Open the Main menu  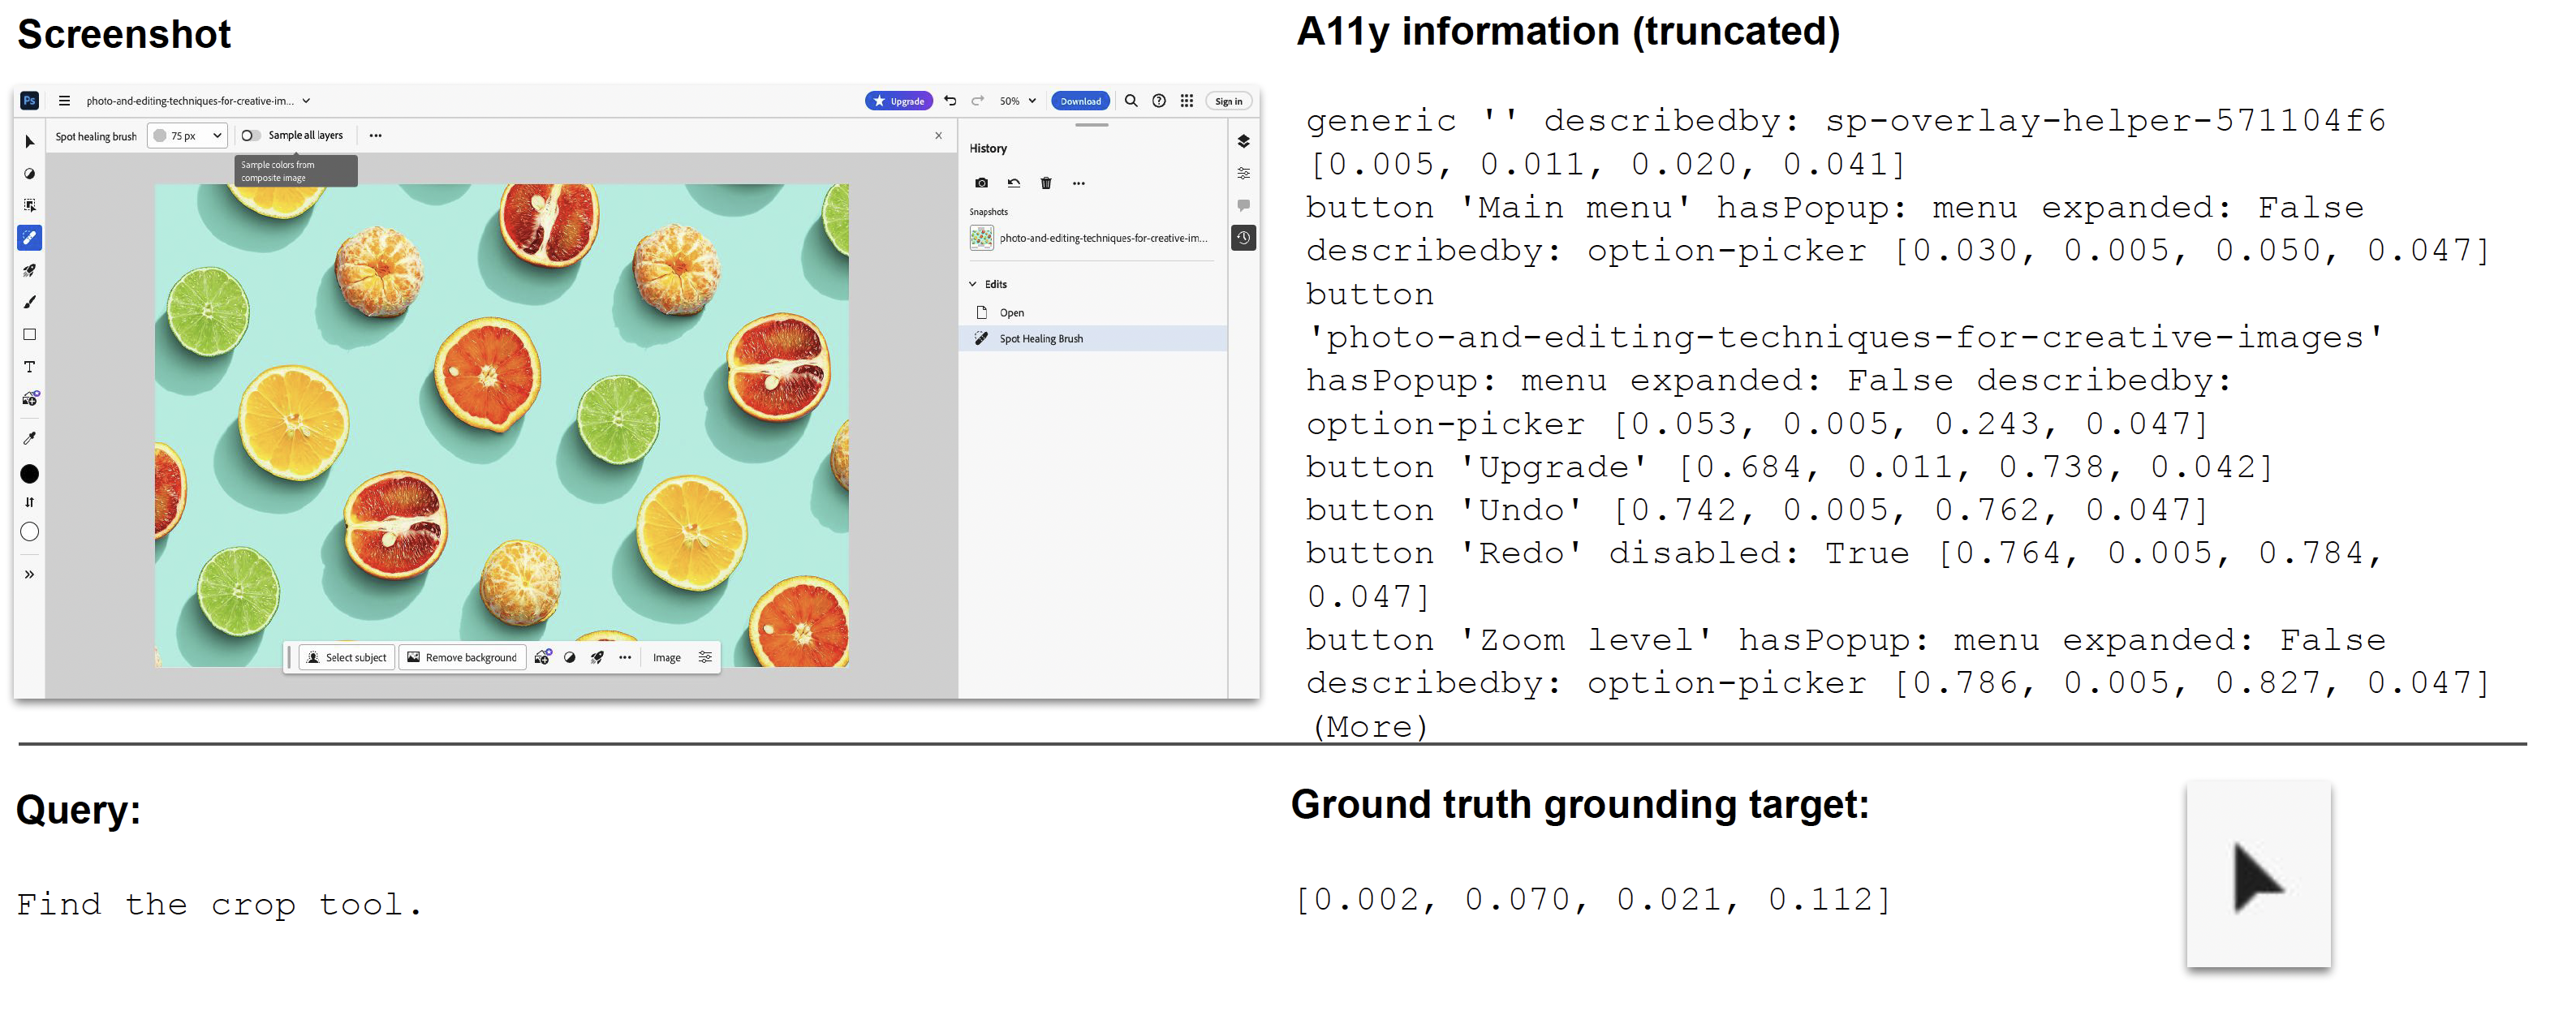pyautogui.click(x=64, y=100)
